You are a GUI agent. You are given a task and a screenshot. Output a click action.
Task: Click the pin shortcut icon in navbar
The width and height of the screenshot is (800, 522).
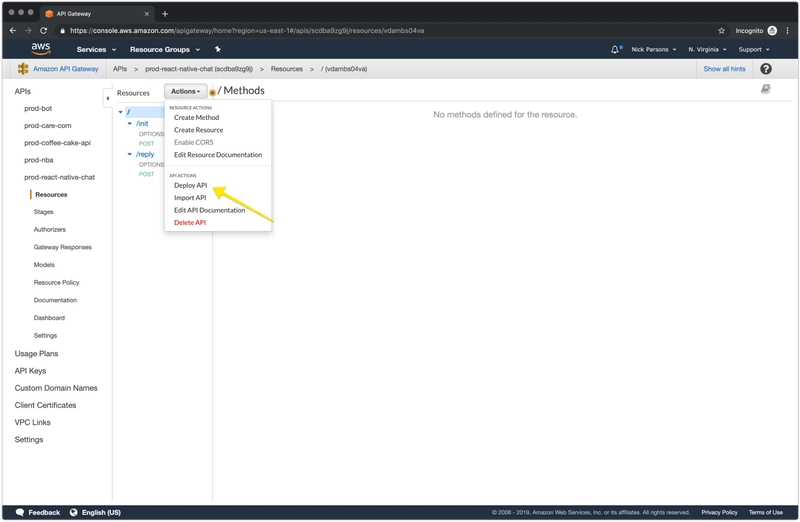coord(218,49)
